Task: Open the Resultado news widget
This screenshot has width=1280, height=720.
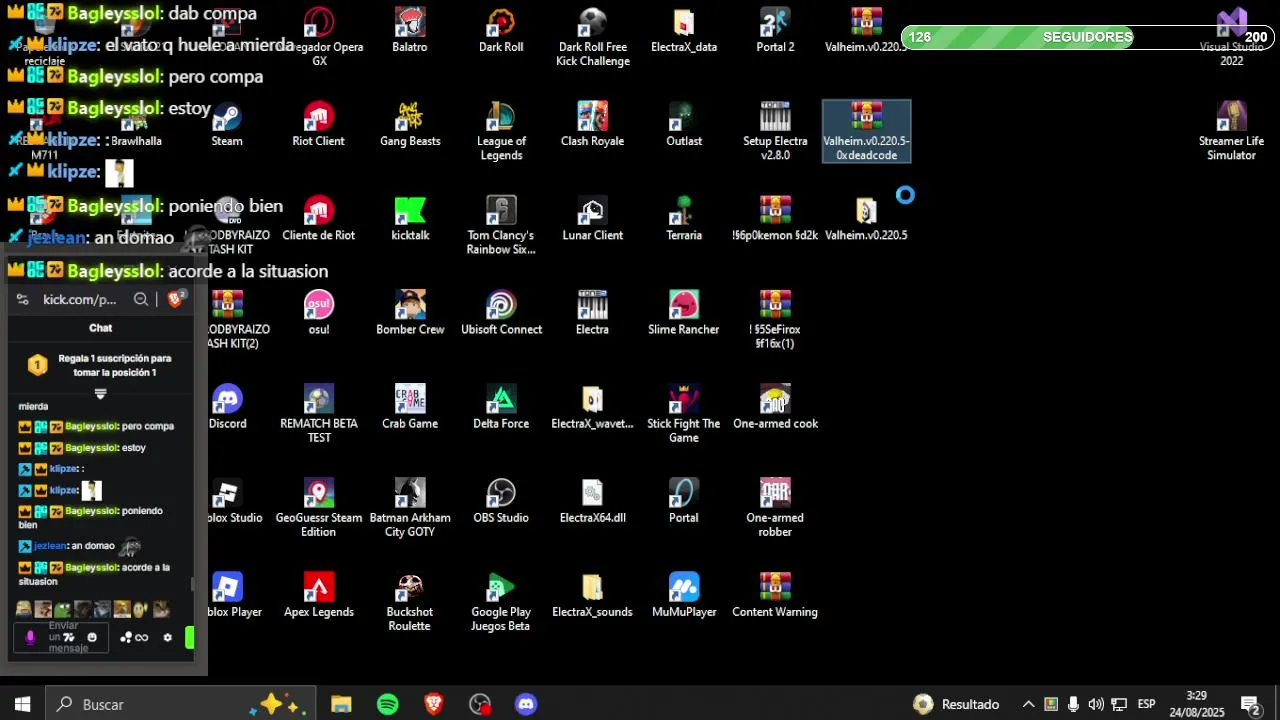Action: tap(956, 704)
